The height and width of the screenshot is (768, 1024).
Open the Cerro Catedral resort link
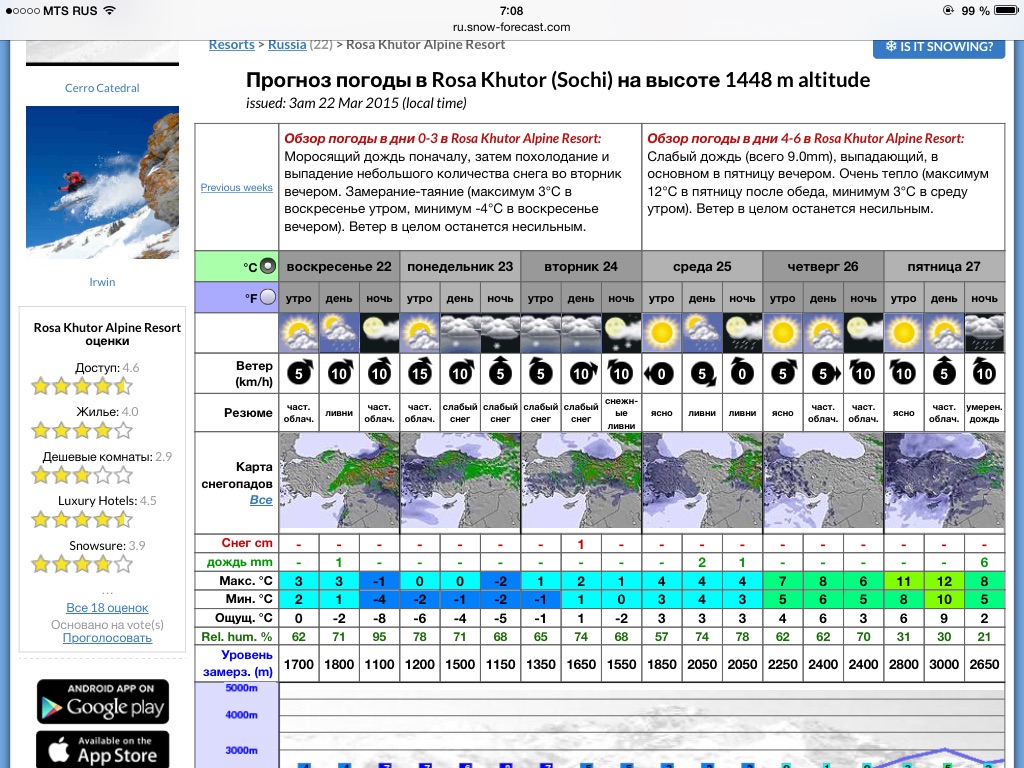click(102, 88)
